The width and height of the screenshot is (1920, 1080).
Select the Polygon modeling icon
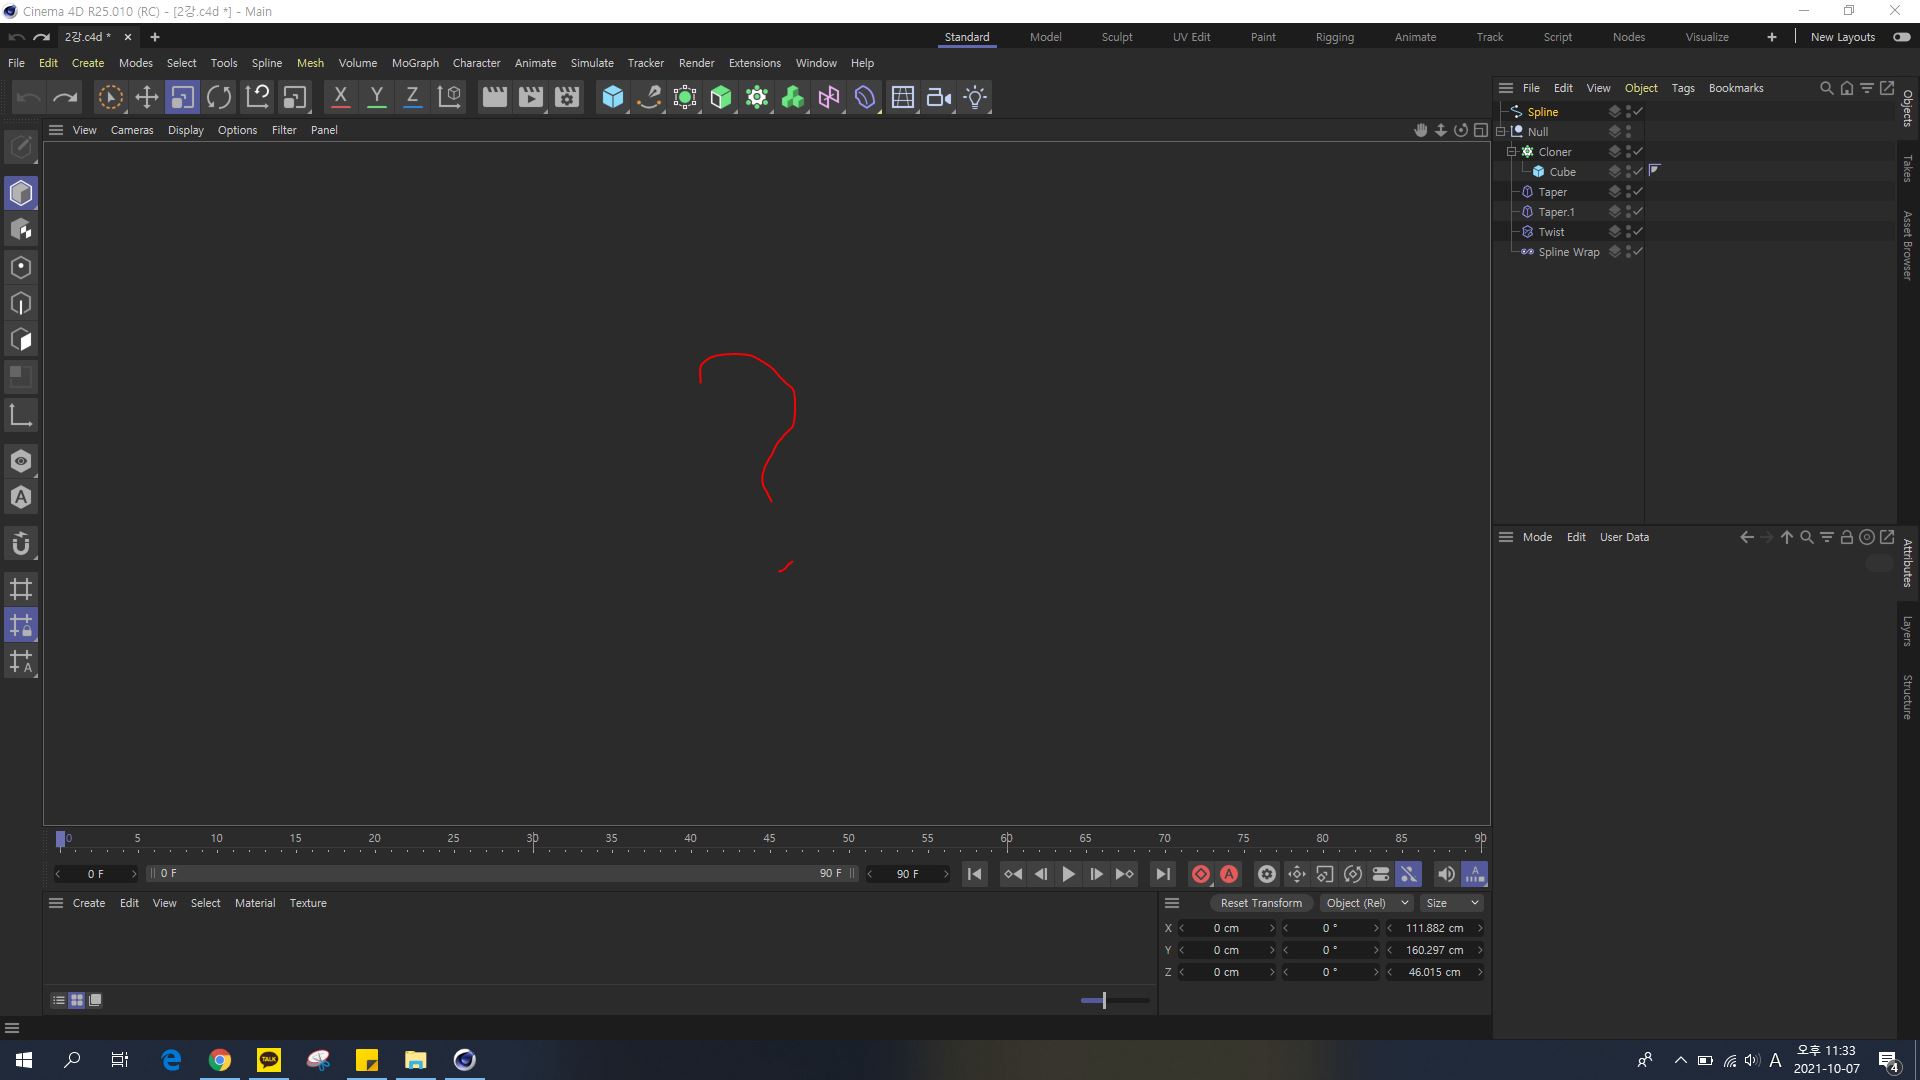click(x=20, y=340)
